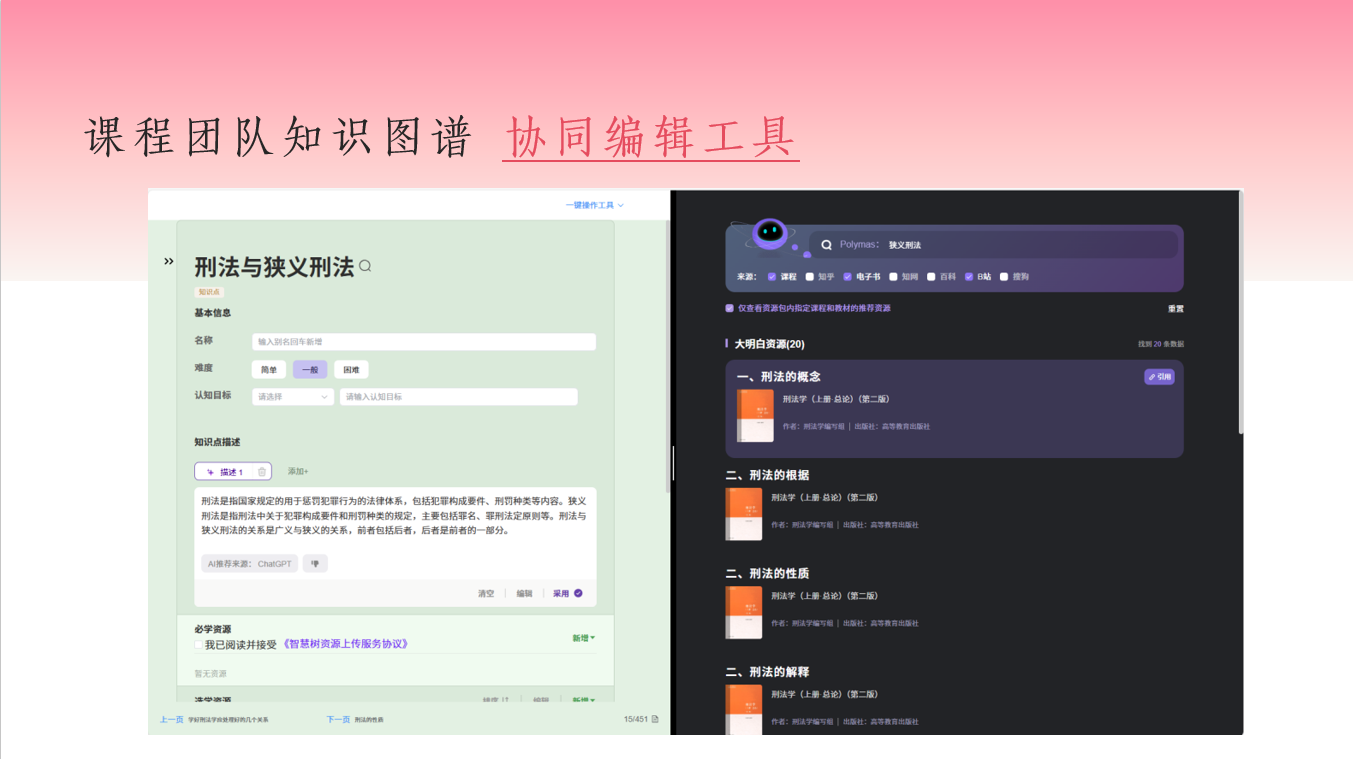Viewport: 1353px width, 759px height.
Task: Open the 智慧树资源上传服务协议 agreement link
Action: (x=345, y=643)
